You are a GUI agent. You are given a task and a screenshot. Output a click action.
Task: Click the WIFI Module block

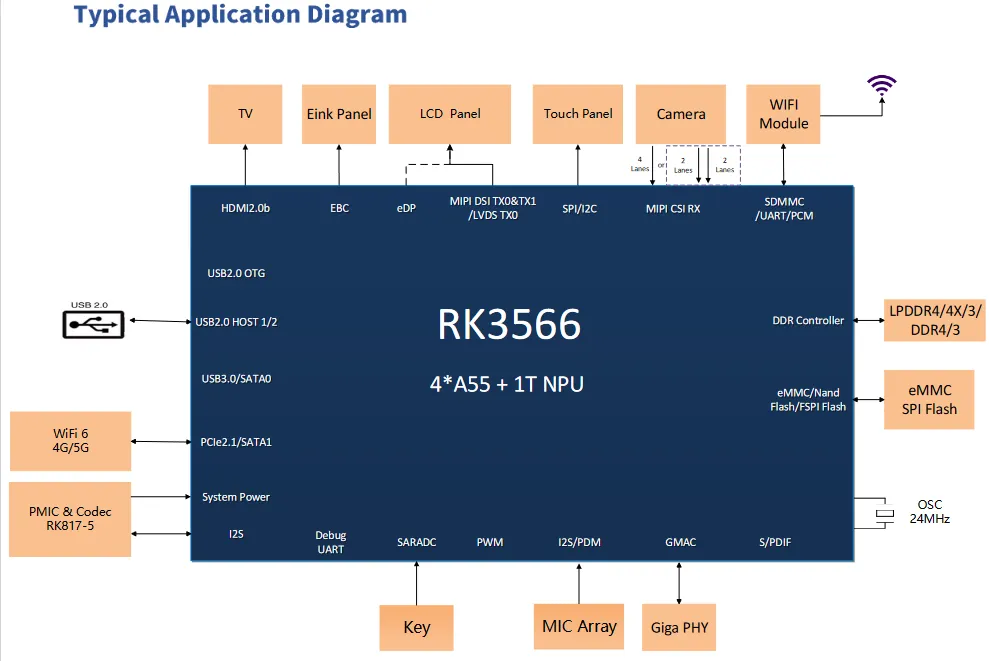pyautogui.click(x=783, y=114)
